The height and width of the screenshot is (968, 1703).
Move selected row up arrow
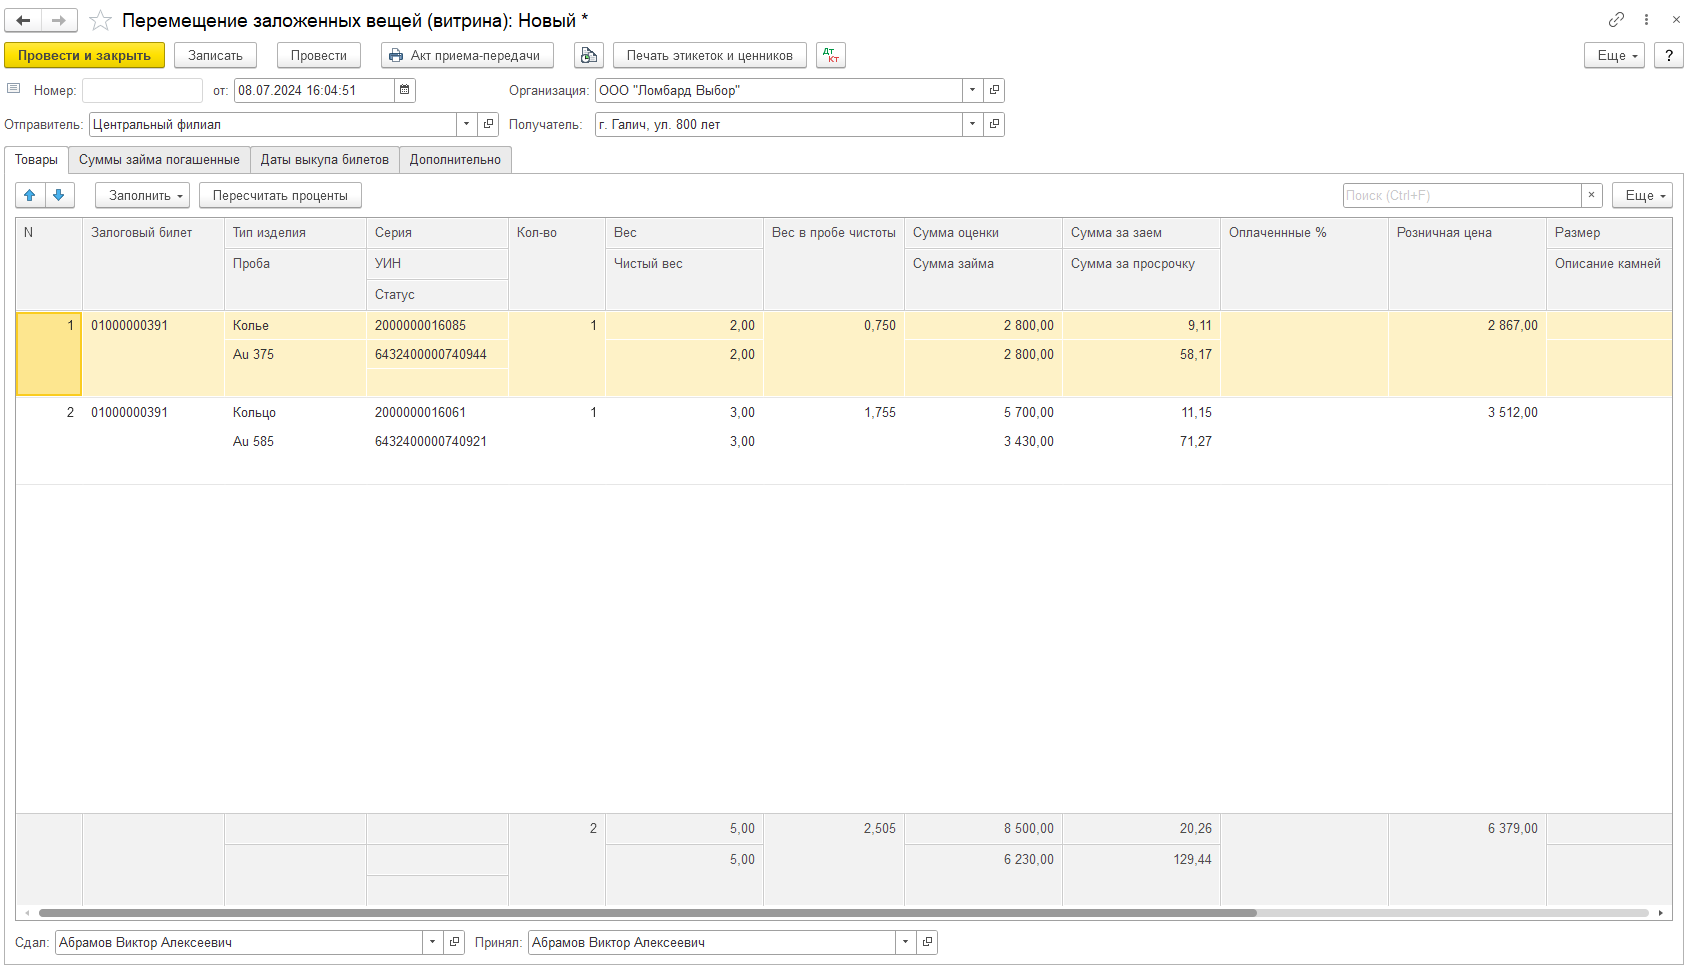[30, 195]
